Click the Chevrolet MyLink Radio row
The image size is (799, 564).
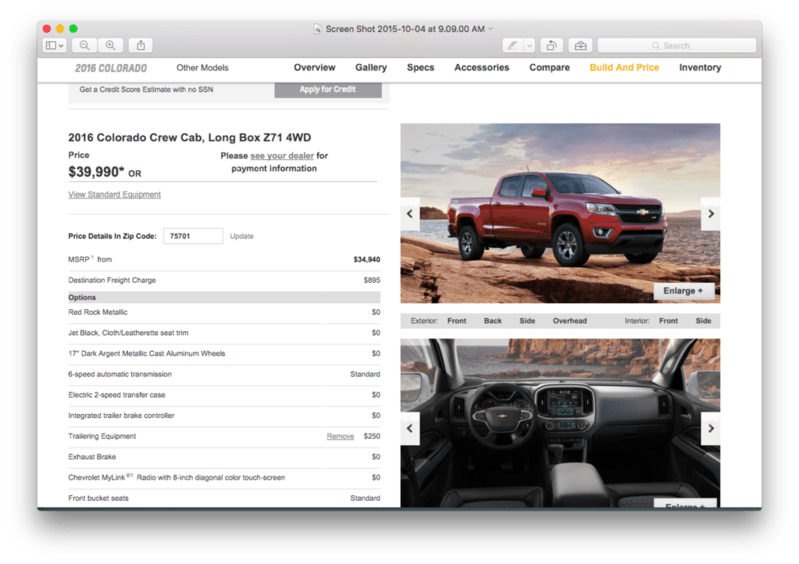(224, 478)
